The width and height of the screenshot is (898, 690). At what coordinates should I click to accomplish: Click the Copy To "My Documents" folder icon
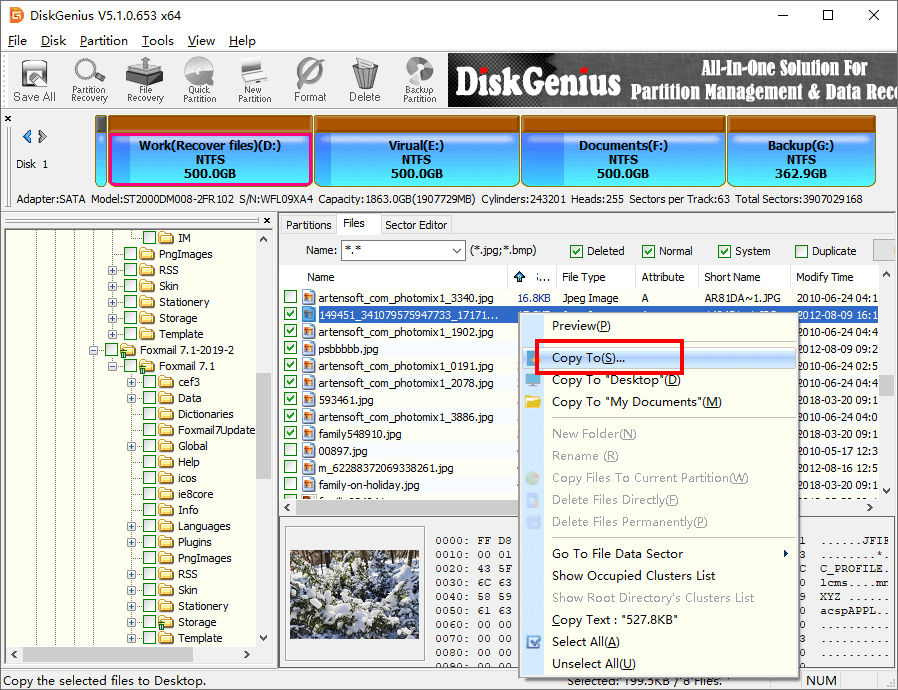tap(533, 402)
